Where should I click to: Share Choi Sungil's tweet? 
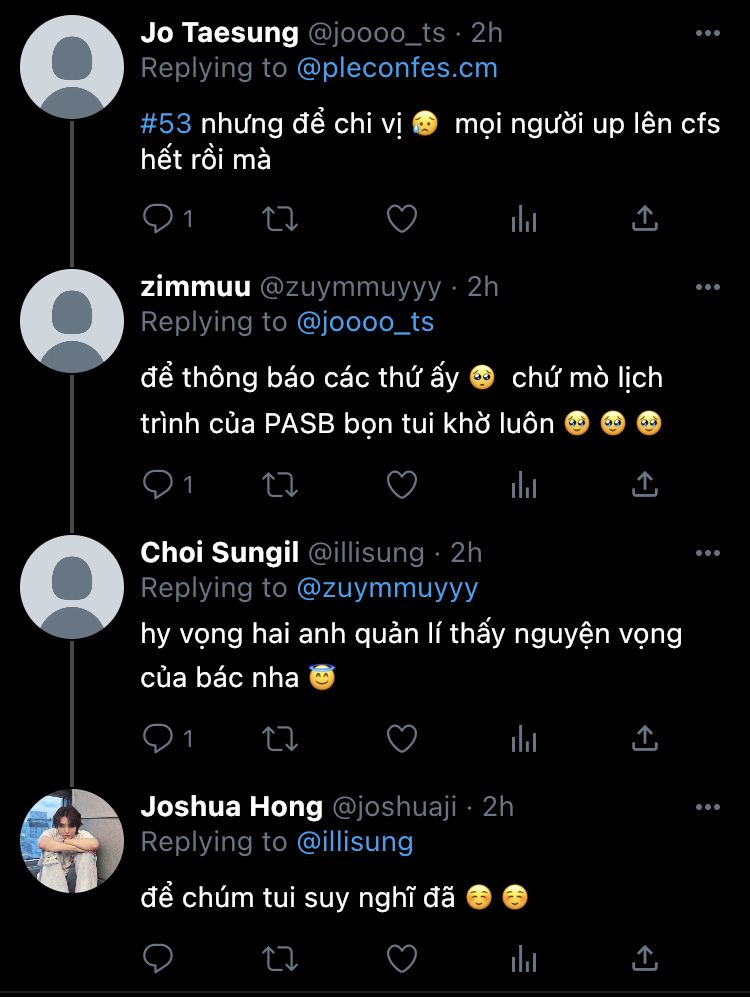pyautogui.click(x=644, y=738)
